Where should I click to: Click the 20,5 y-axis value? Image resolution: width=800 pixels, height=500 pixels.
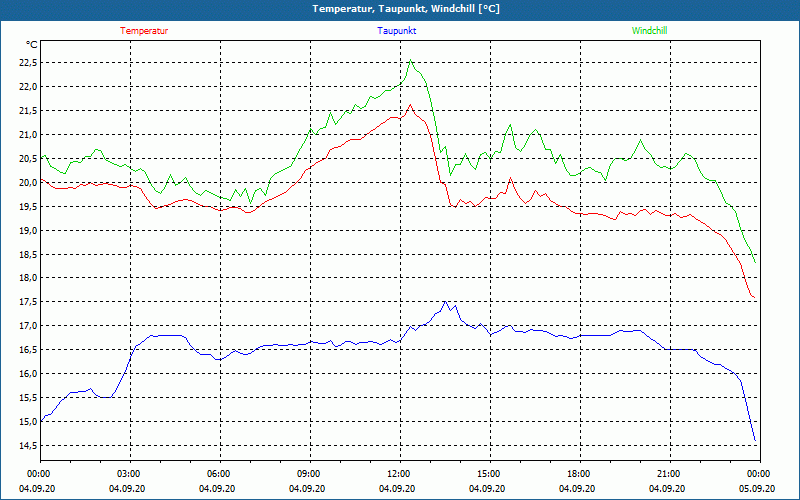(28, 159)
